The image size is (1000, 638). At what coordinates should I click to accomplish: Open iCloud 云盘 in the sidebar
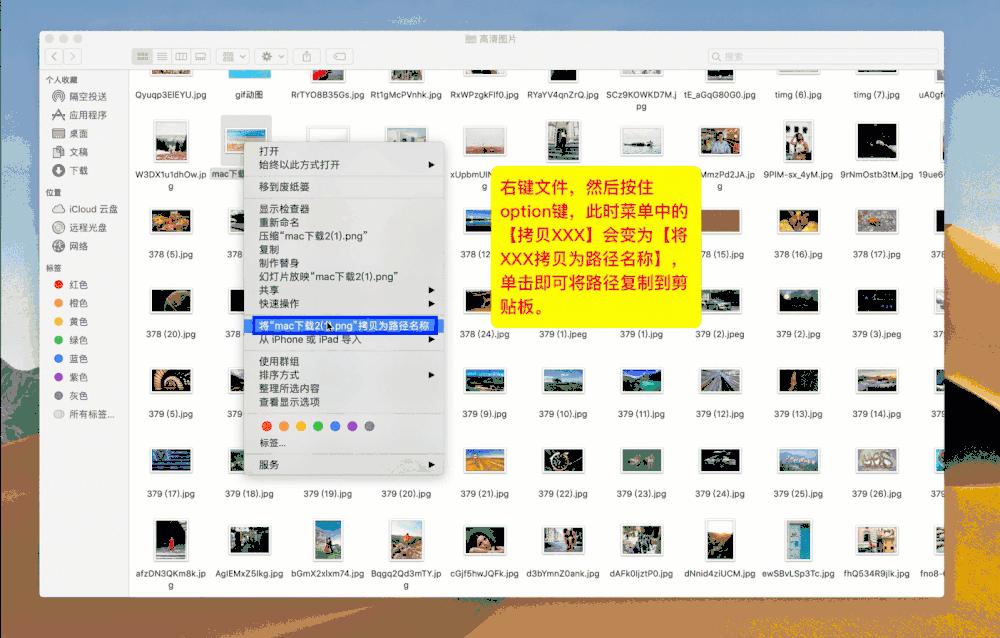(85, 209)
